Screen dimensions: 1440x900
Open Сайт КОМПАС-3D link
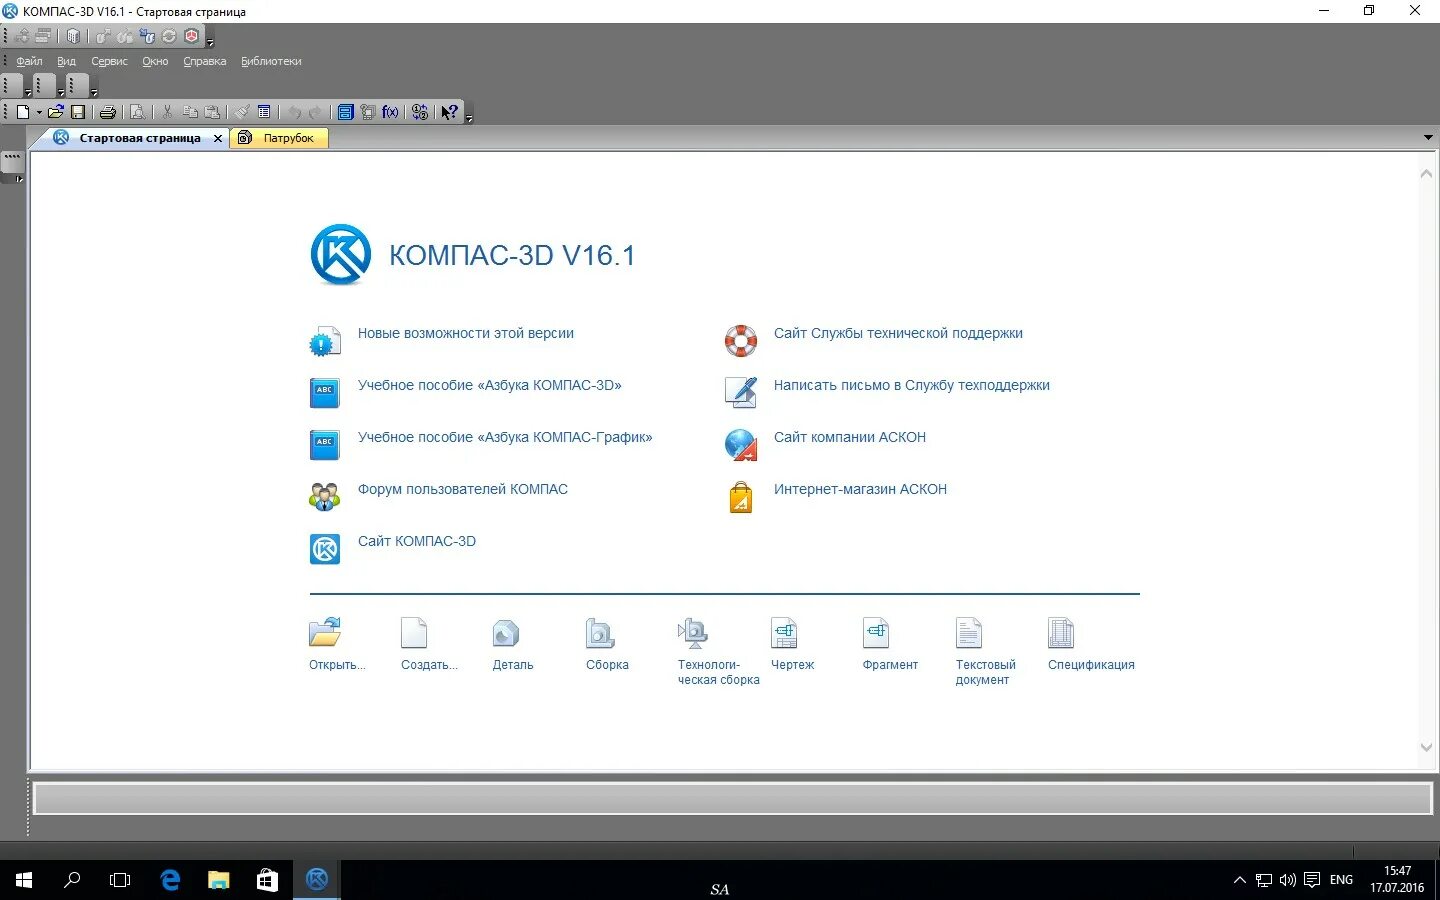[x=417, y=542]
